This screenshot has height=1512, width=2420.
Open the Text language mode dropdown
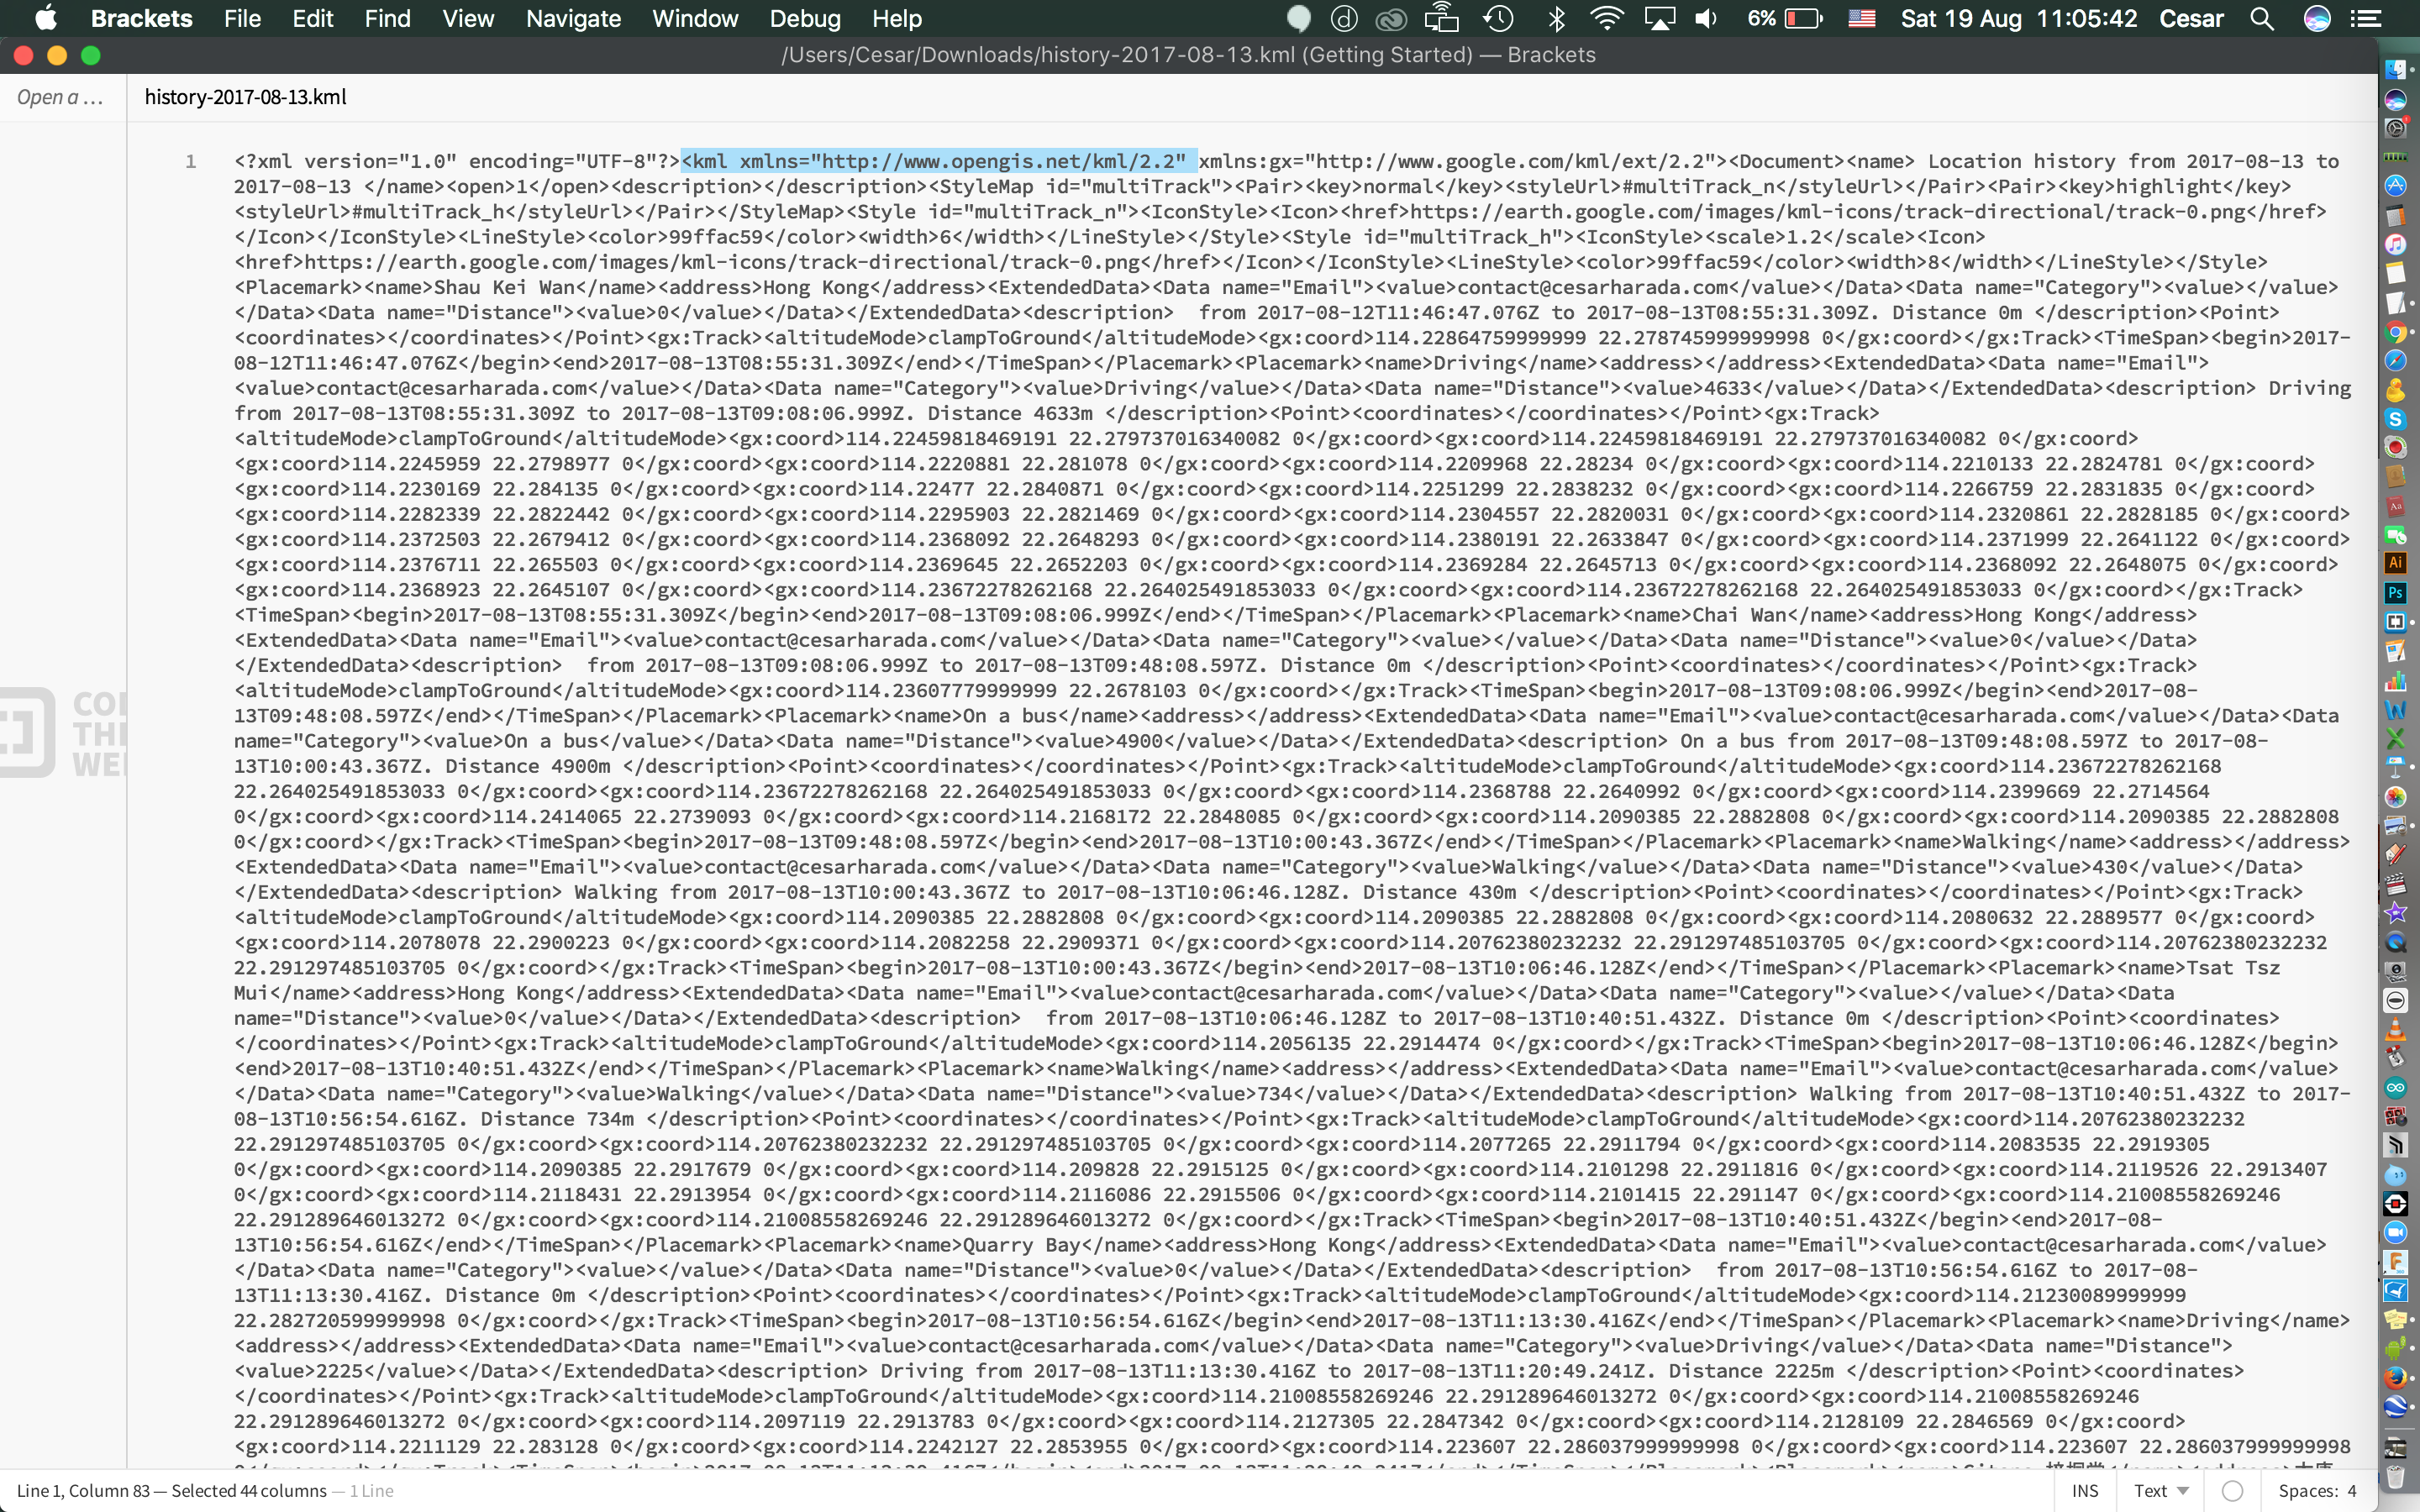tap(2160, 1491)
